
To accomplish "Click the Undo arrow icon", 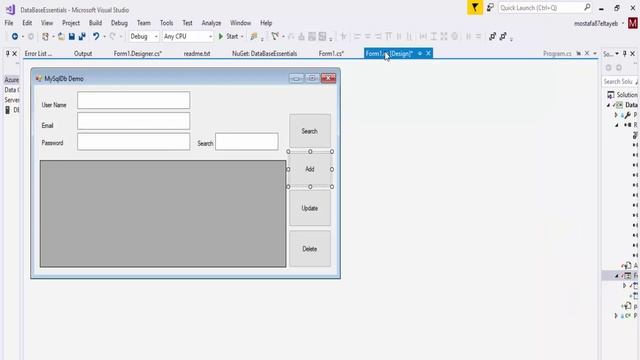I will [96, 36].
